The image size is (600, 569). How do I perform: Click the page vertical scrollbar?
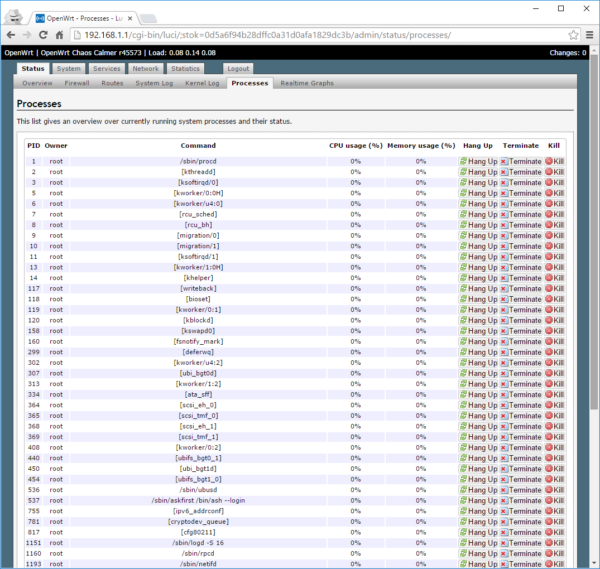click(x=594, y=300)
